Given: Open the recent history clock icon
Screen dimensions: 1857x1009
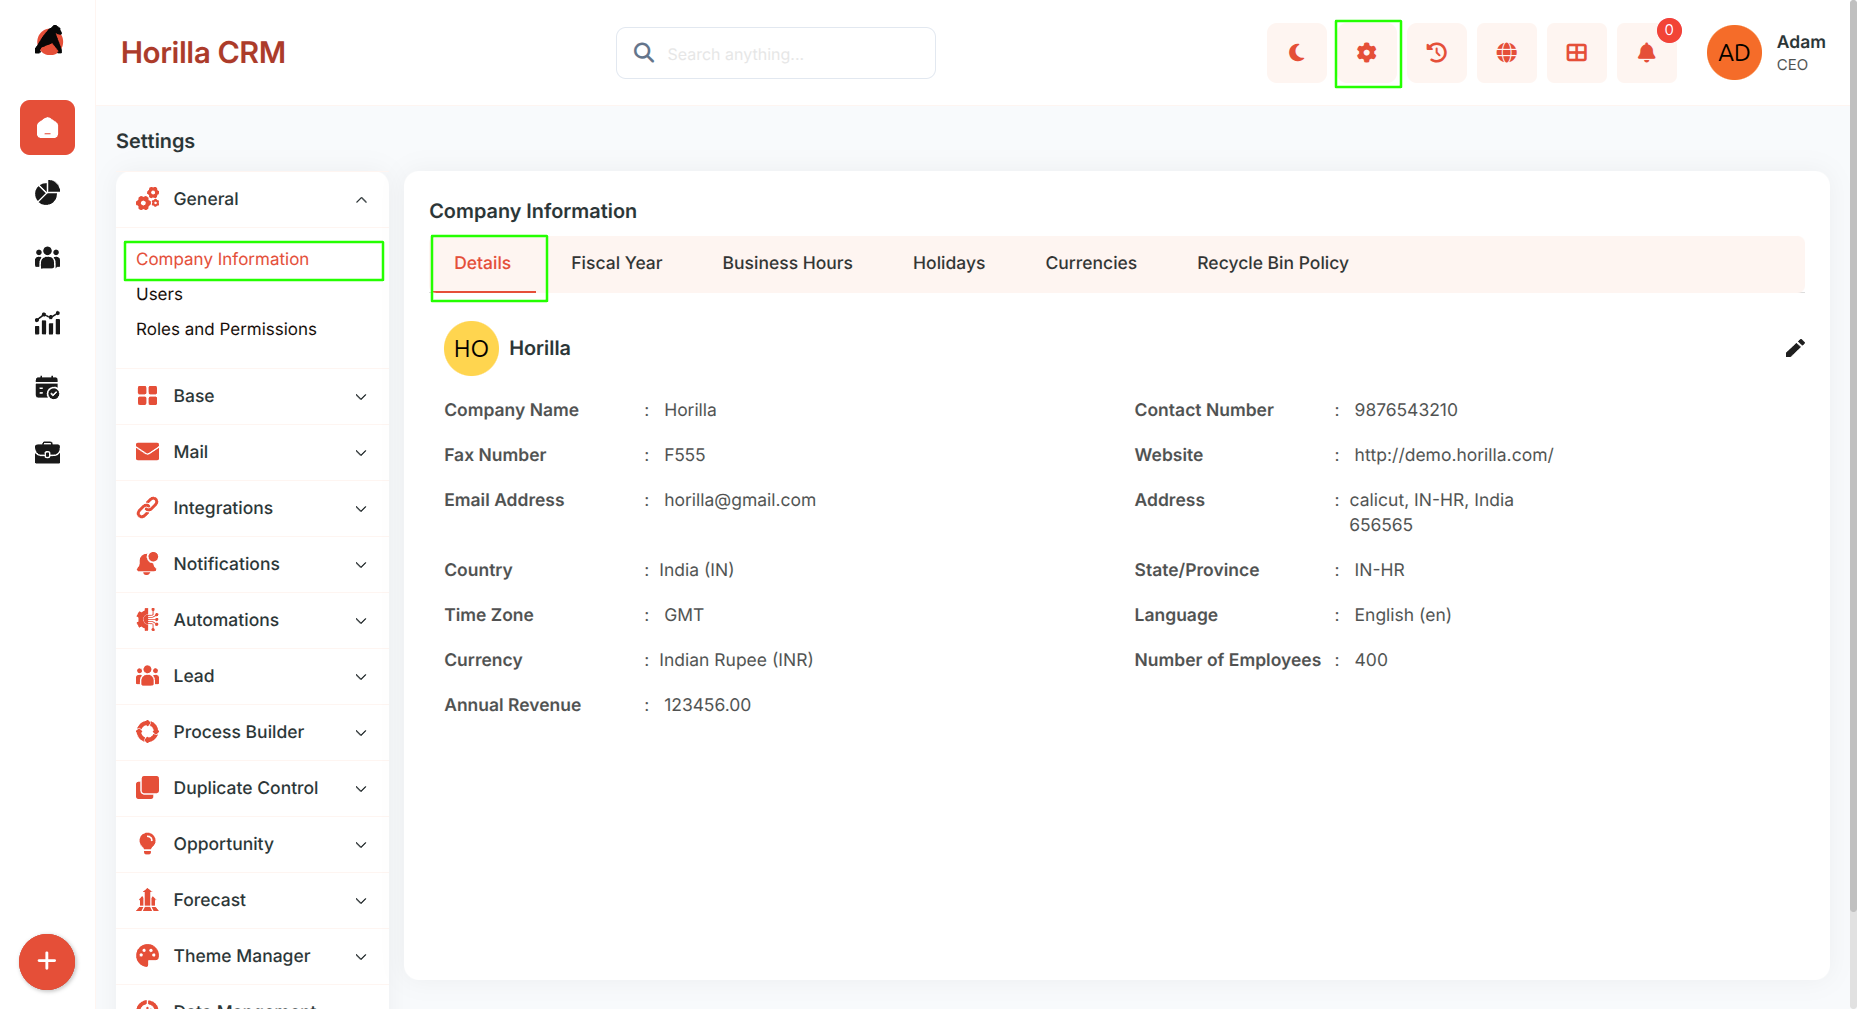Looking at the screenshot, I should [x=1437, y=53].
